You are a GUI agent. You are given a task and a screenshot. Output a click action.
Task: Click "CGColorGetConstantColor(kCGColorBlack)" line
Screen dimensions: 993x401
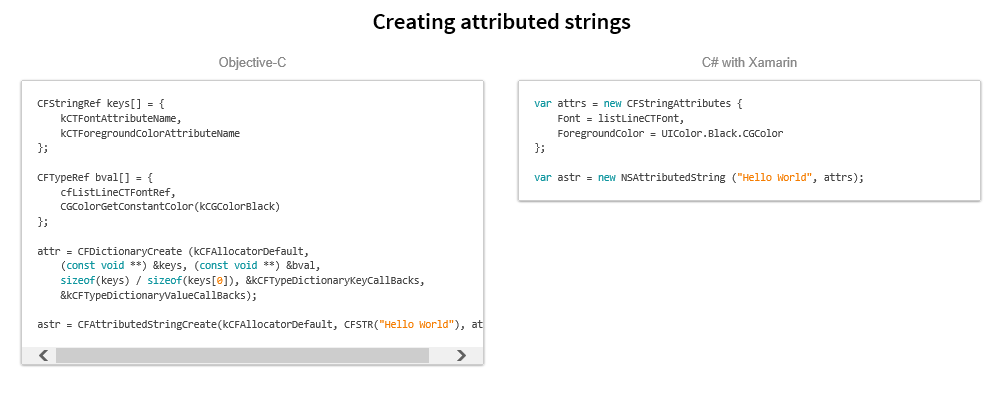click(170, 207)
